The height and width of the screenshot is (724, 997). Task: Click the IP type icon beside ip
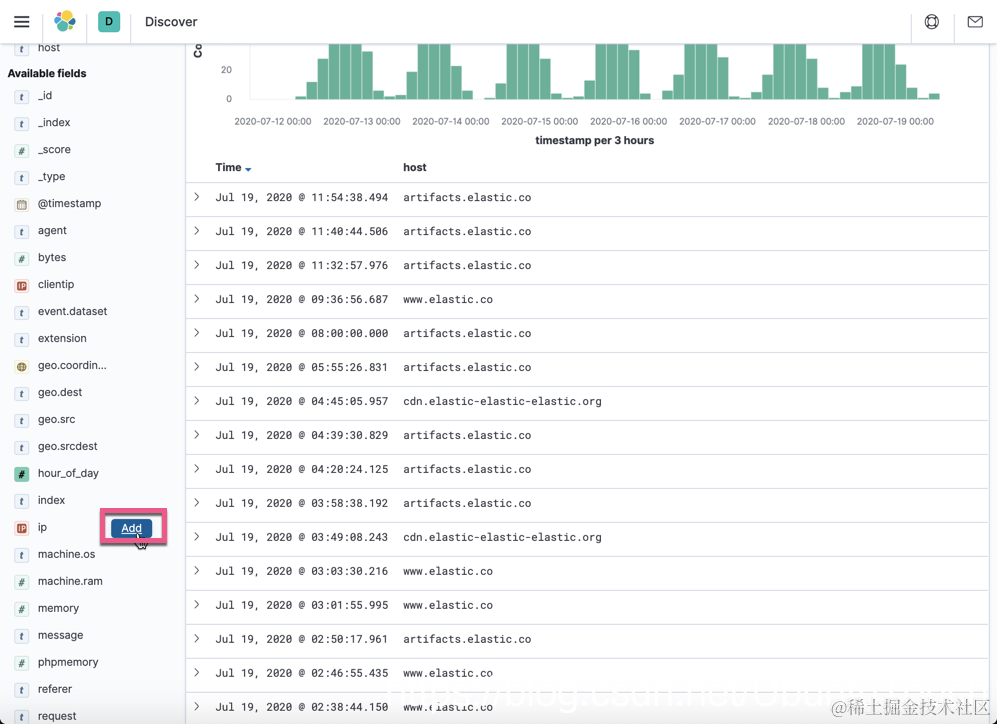(x=22, y=528)
